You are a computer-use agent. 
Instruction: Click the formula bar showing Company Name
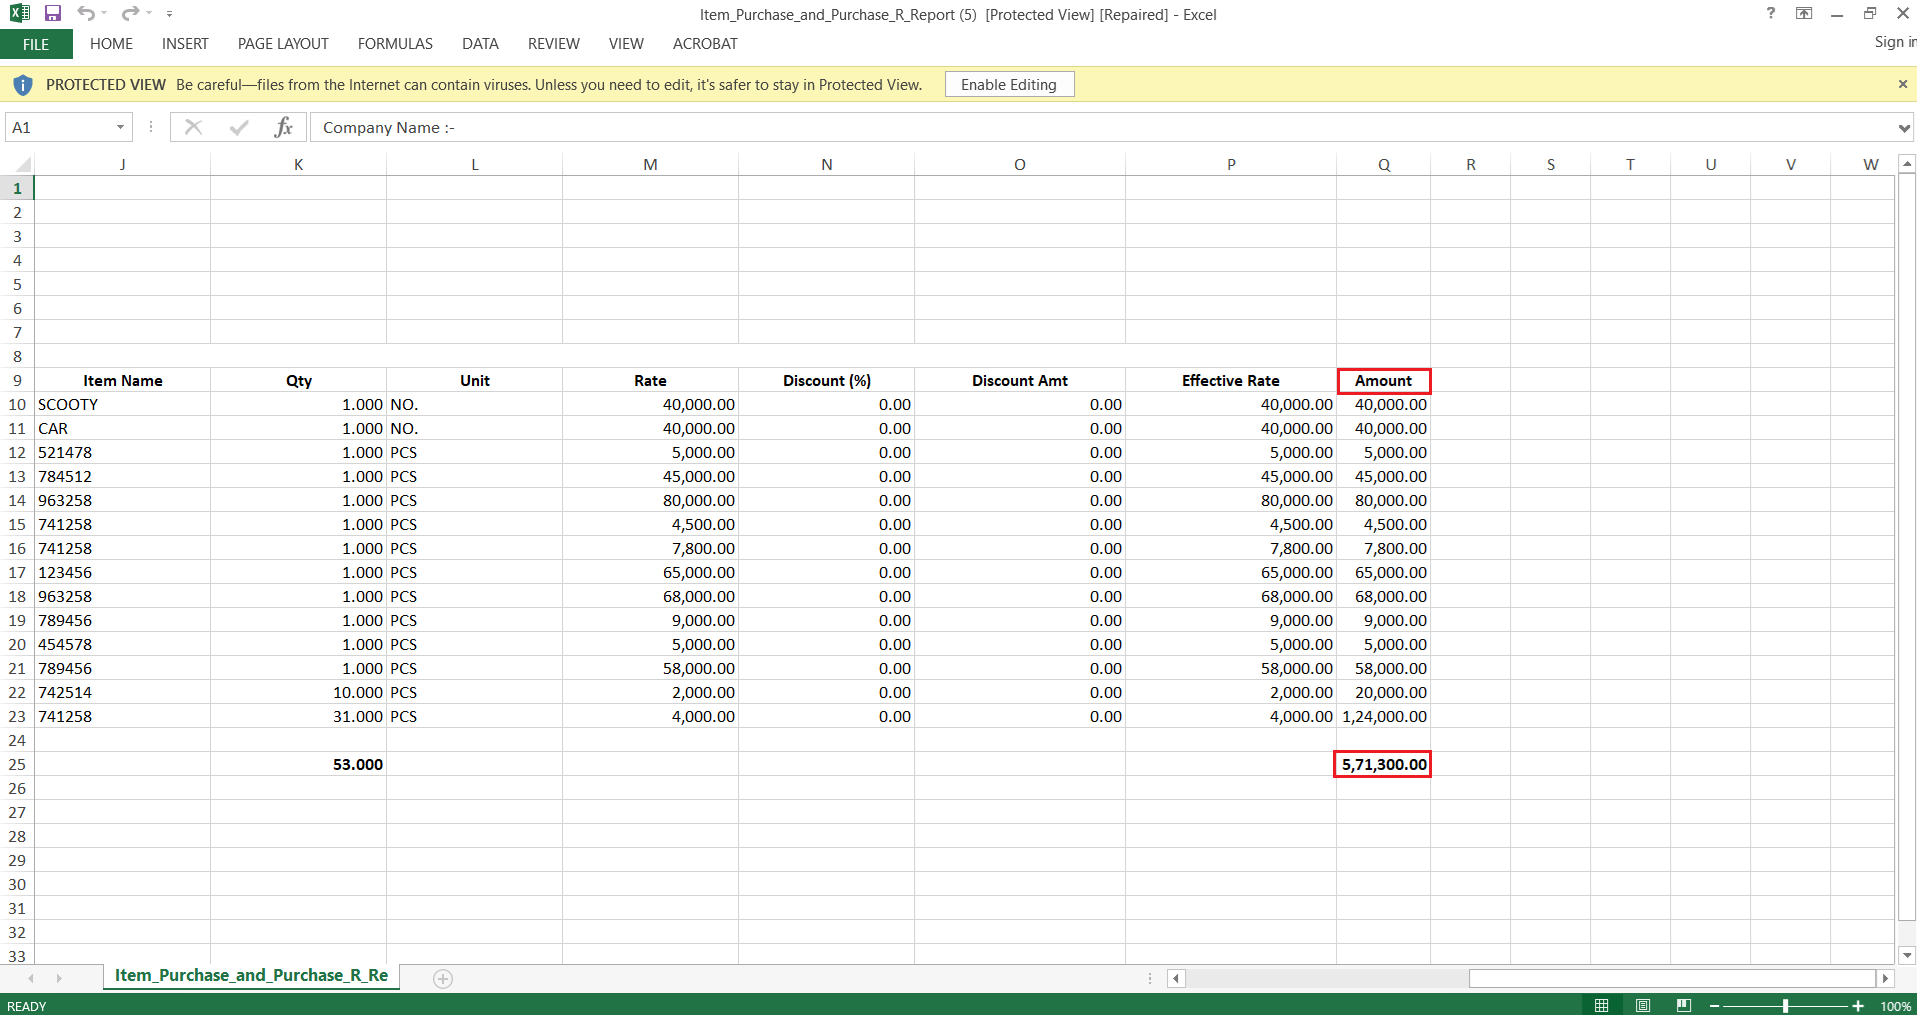pos(1100,128)
